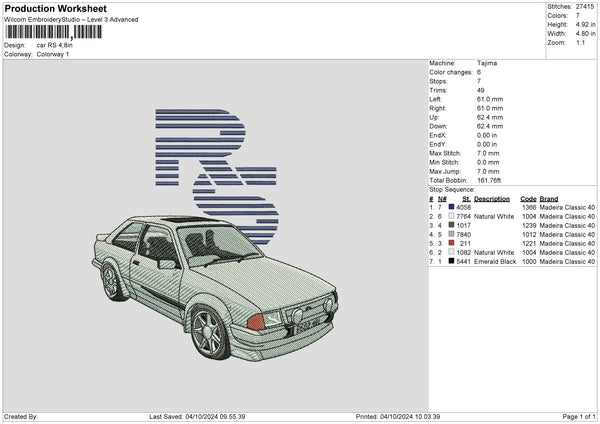The height and width of the screenshot is (424, 600).
Task: Select Natural White in the 7764 row
Action: [x=494, y=217]
